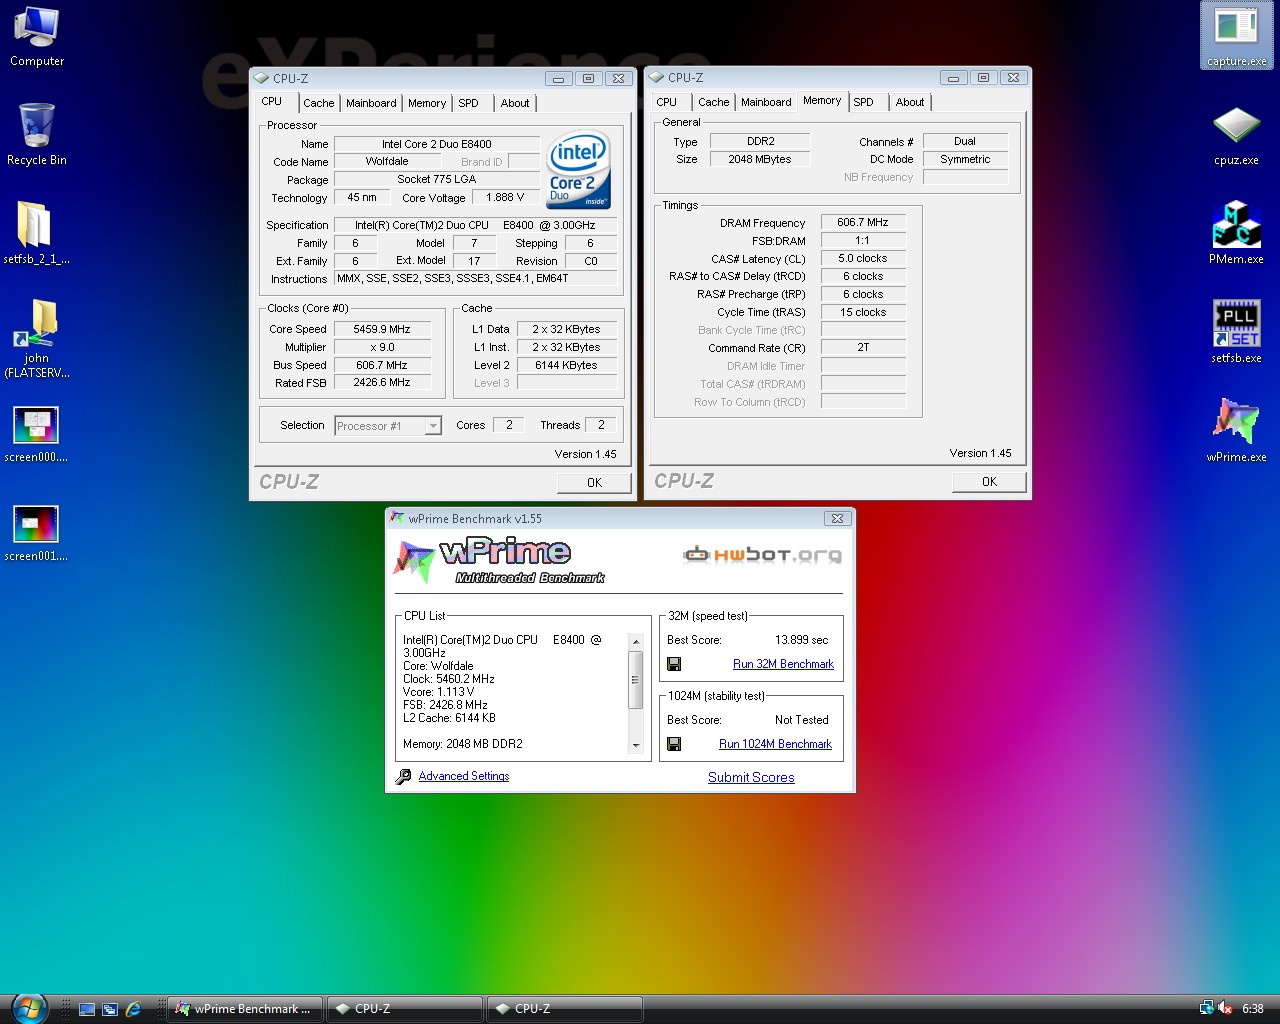The height and width of the screenshot is (1024, 1280).
Task: Click Submit Scores link
Action: [x=751, y=777]
